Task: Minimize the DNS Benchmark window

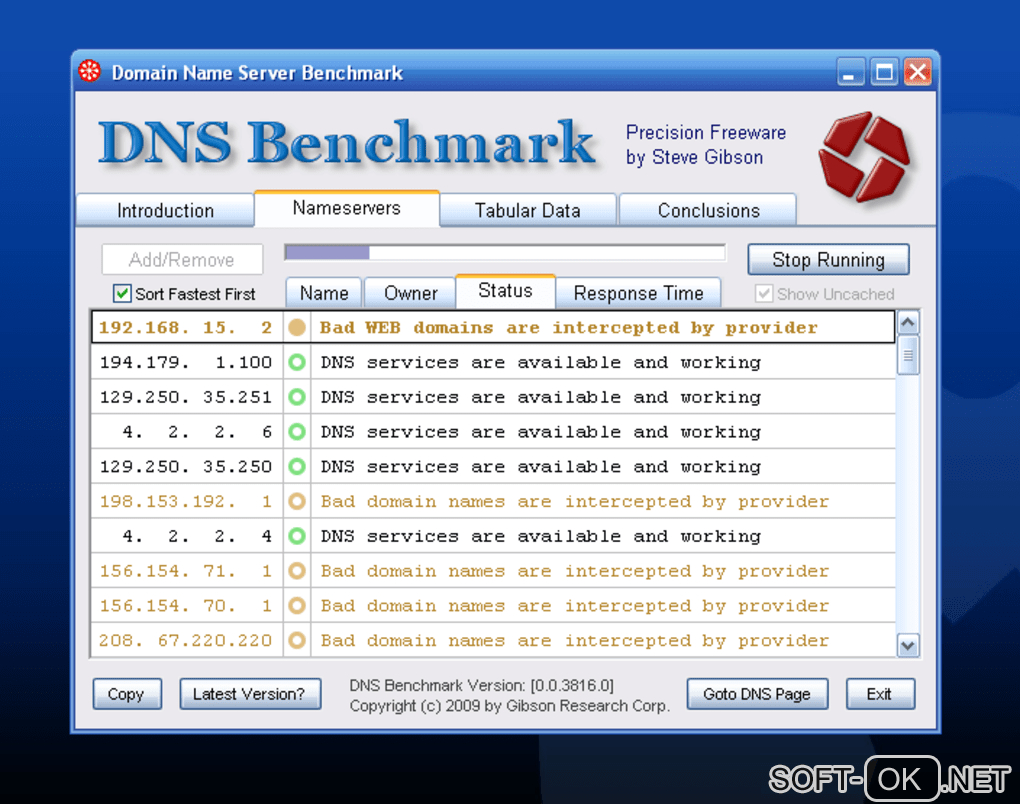Action: [850, 72]
